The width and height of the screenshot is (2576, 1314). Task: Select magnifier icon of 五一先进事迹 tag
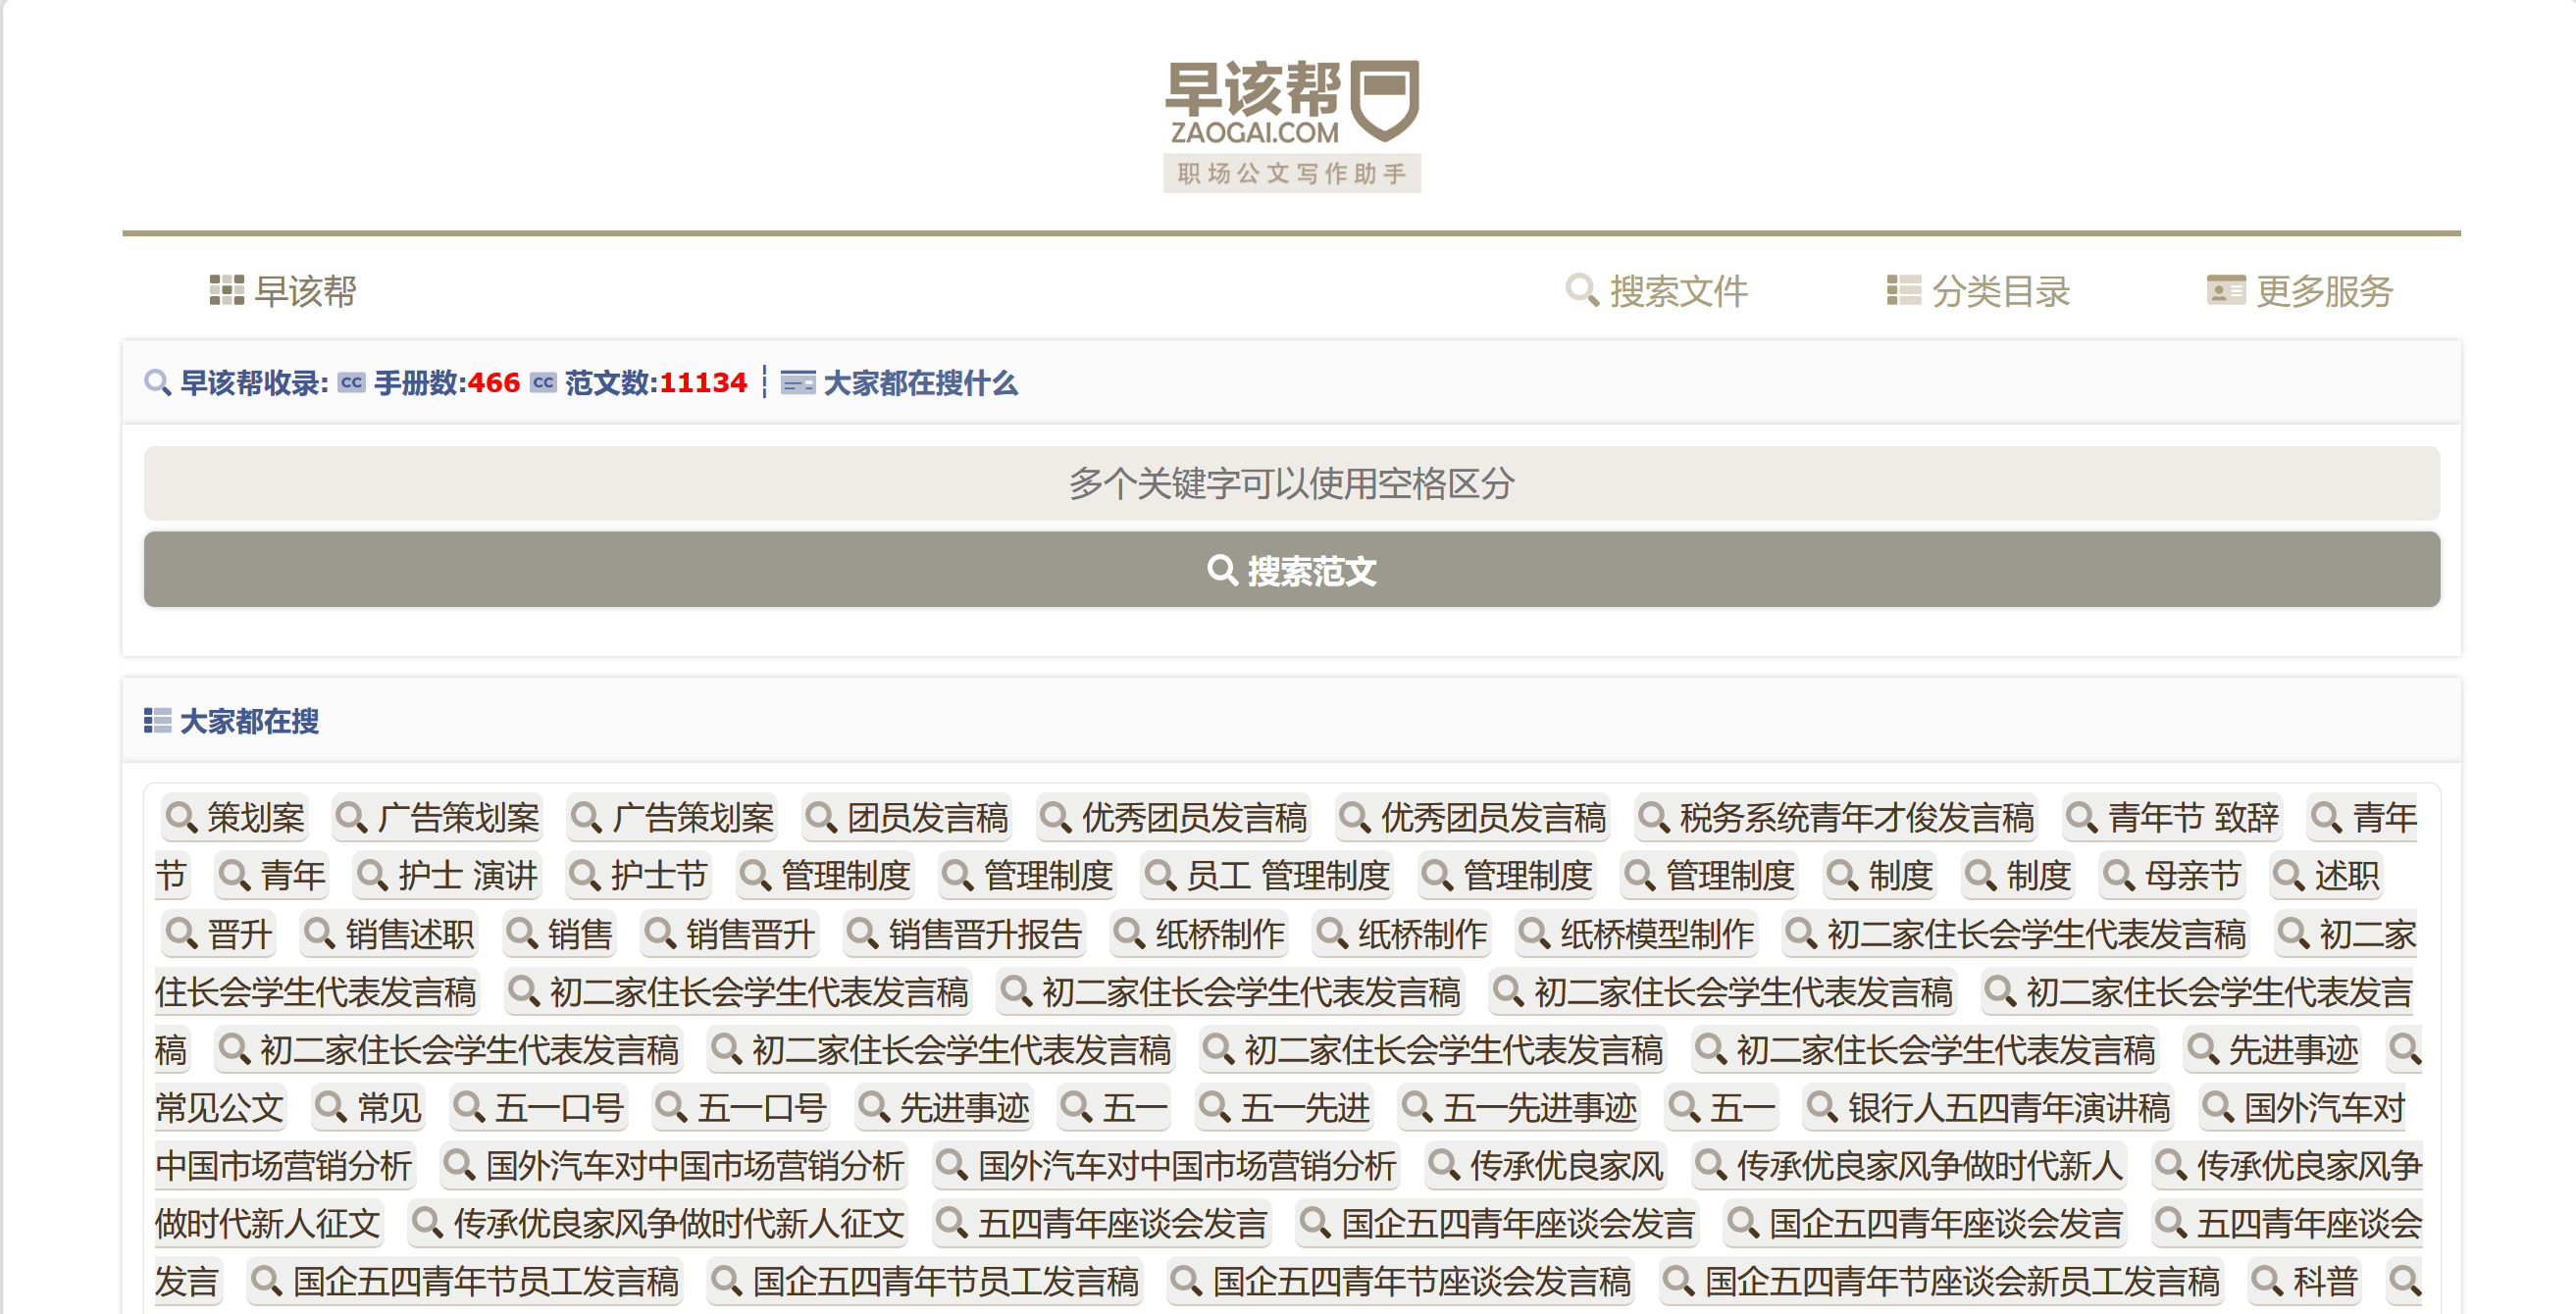[x=1418, y=1108]
